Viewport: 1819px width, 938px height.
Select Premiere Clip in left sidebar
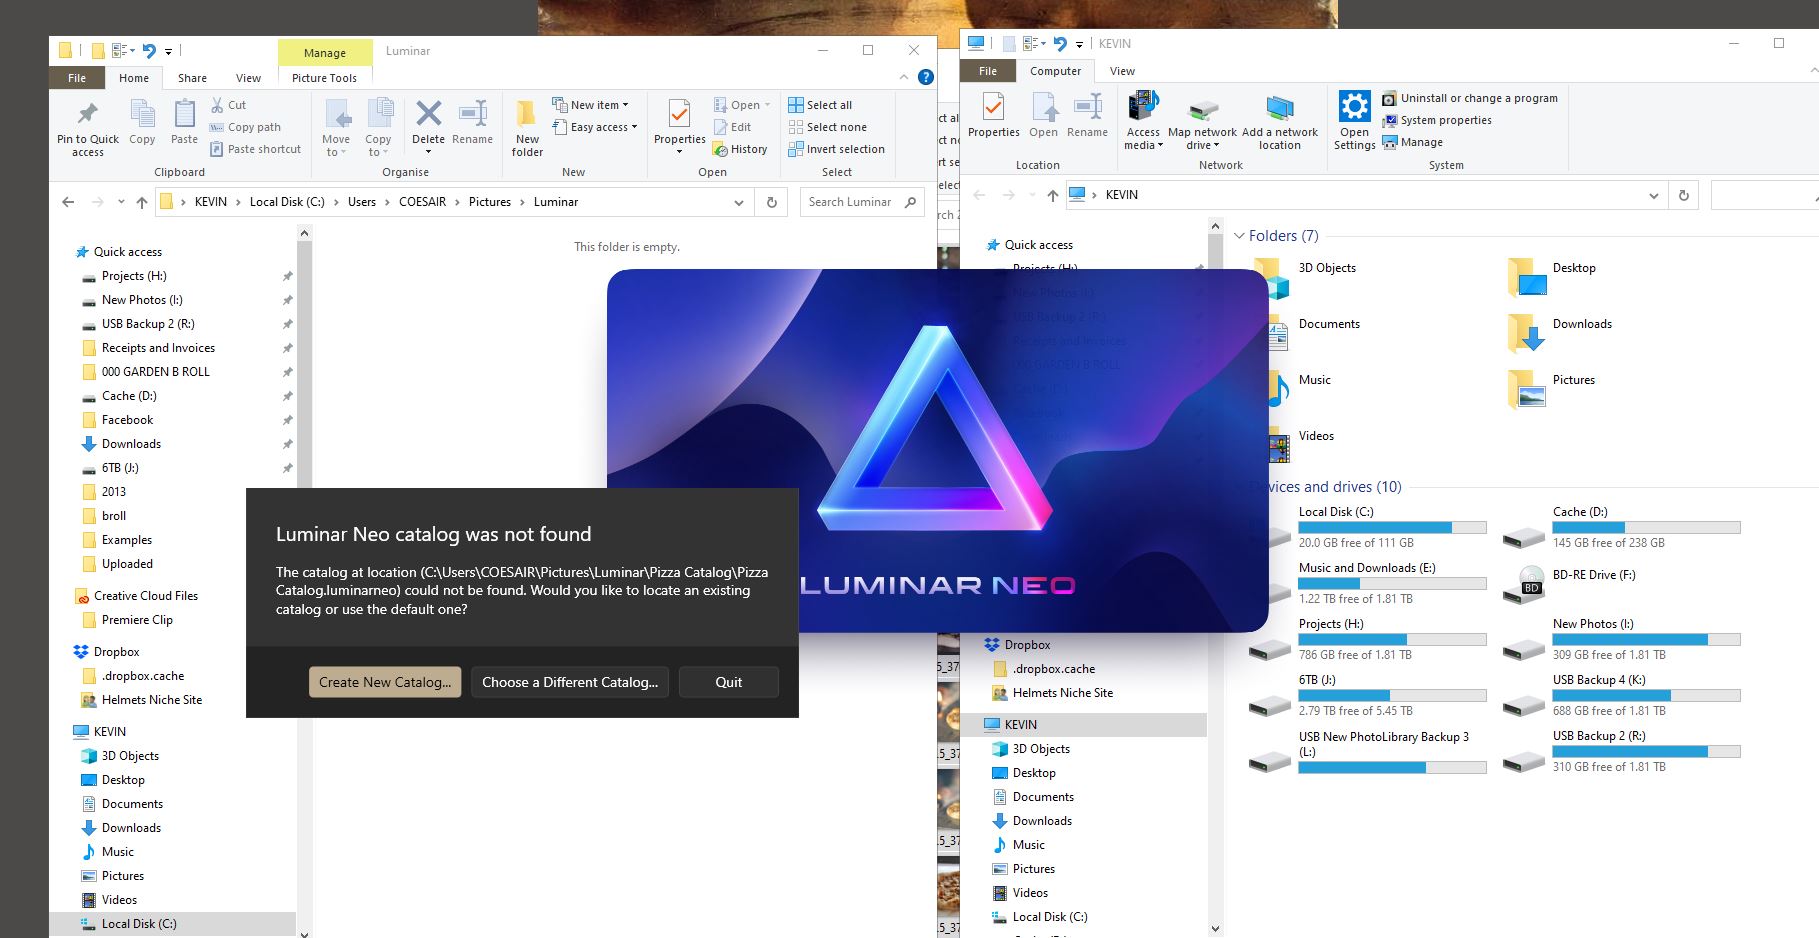coord(137,620)
